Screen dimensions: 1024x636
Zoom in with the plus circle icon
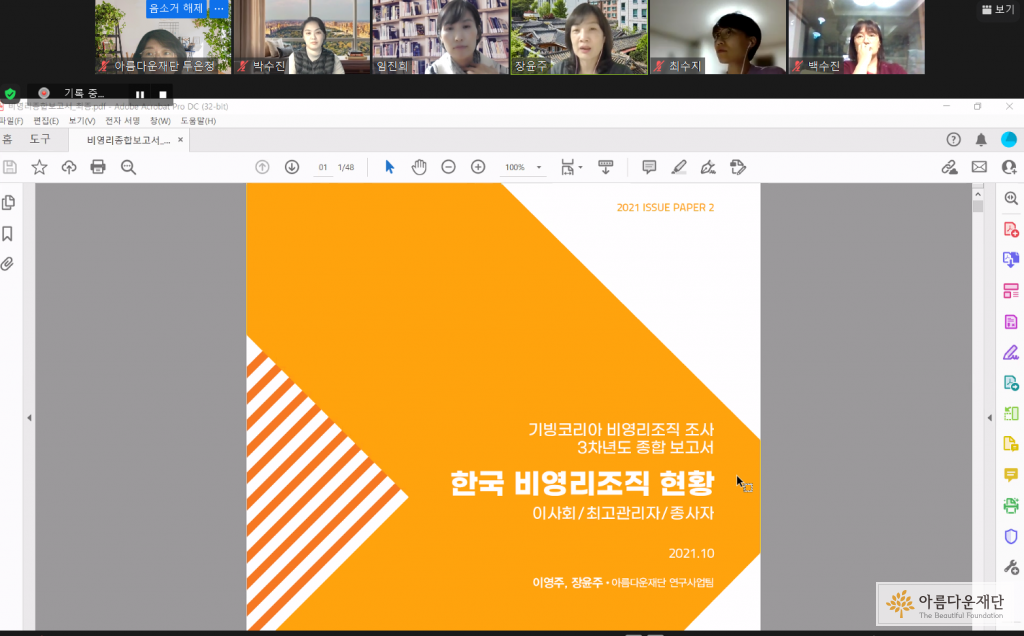[478, 167]
